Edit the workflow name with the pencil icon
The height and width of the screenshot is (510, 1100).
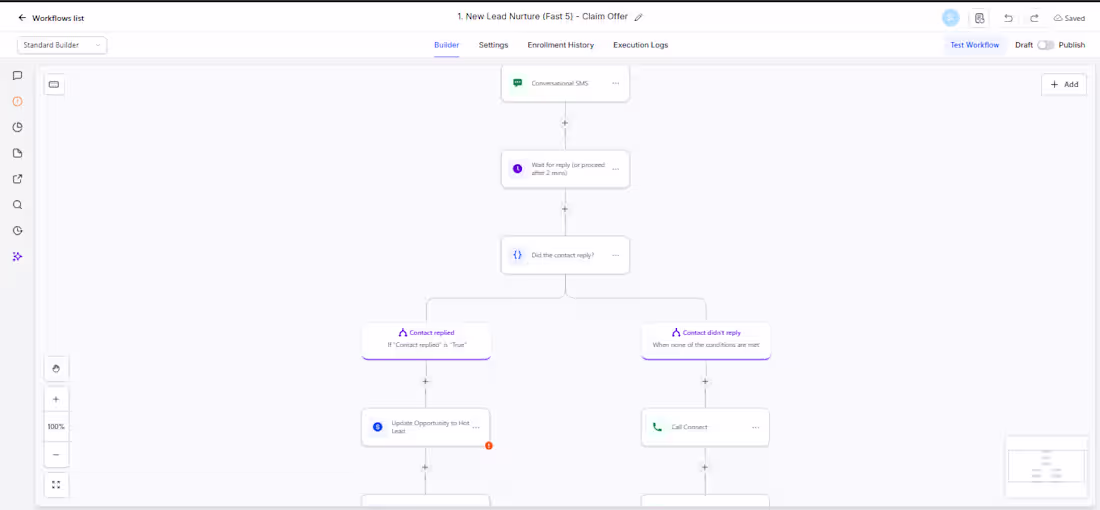tap(638, 18)
